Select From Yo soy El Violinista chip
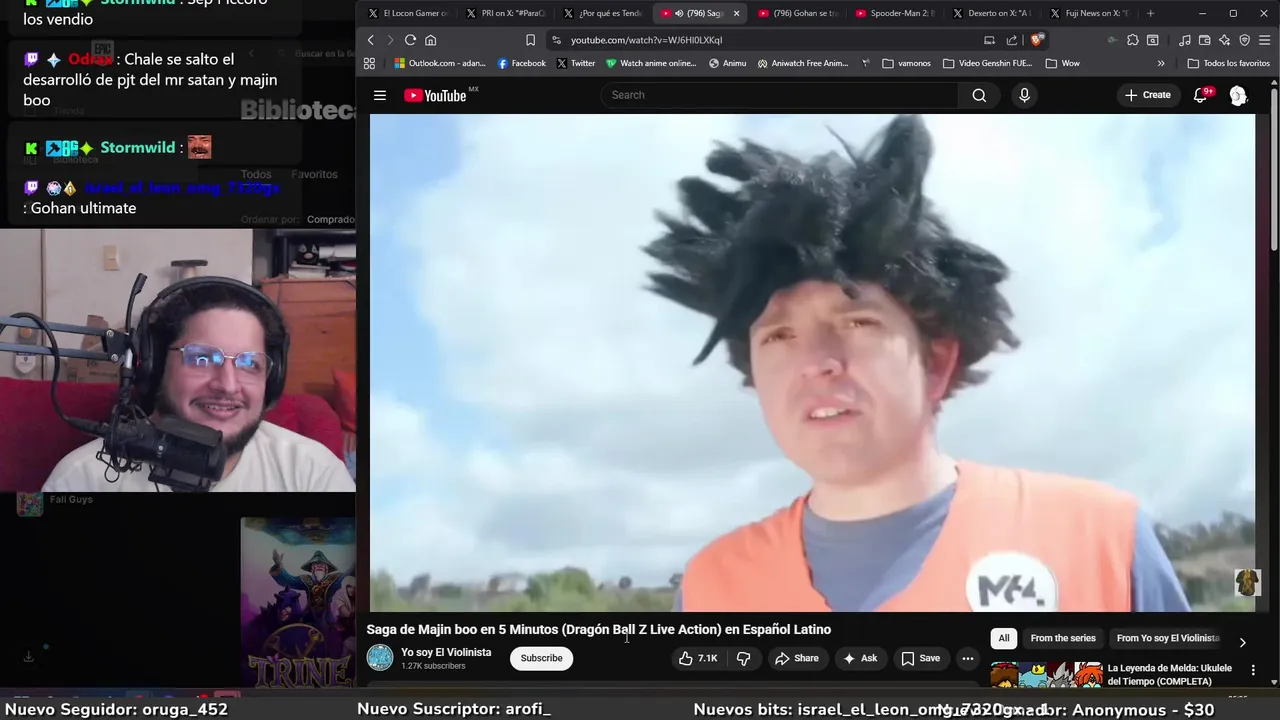Viewport: 1280px width, 720px height. [x=1167, y=638]
